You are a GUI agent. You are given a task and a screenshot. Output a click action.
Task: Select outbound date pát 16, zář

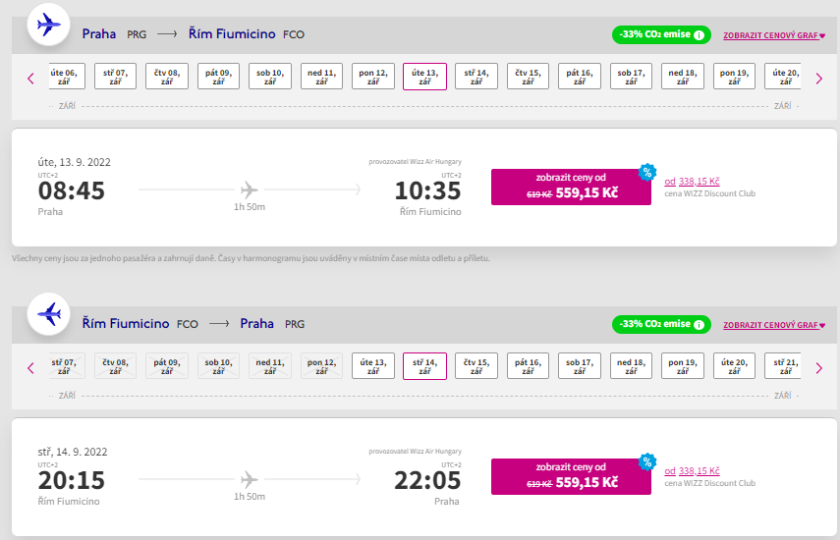click(x=579, y=77)
